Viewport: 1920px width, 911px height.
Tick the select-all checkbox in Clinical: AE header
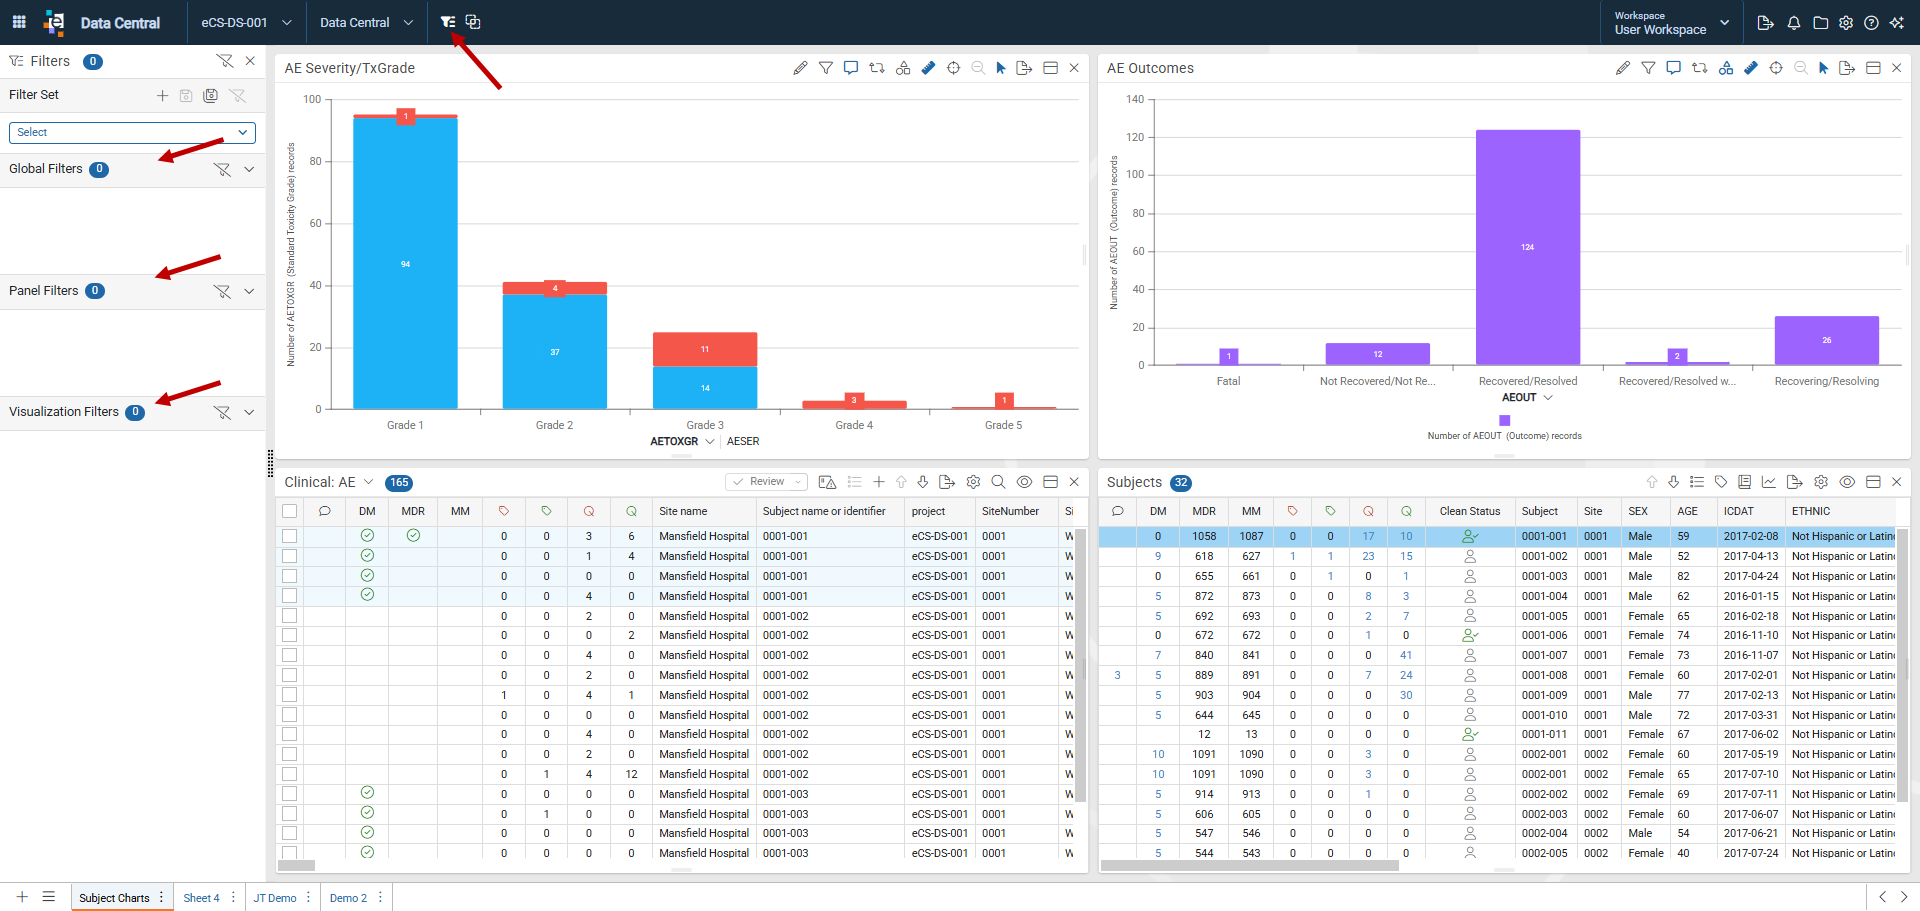click(x=290, y=511)
